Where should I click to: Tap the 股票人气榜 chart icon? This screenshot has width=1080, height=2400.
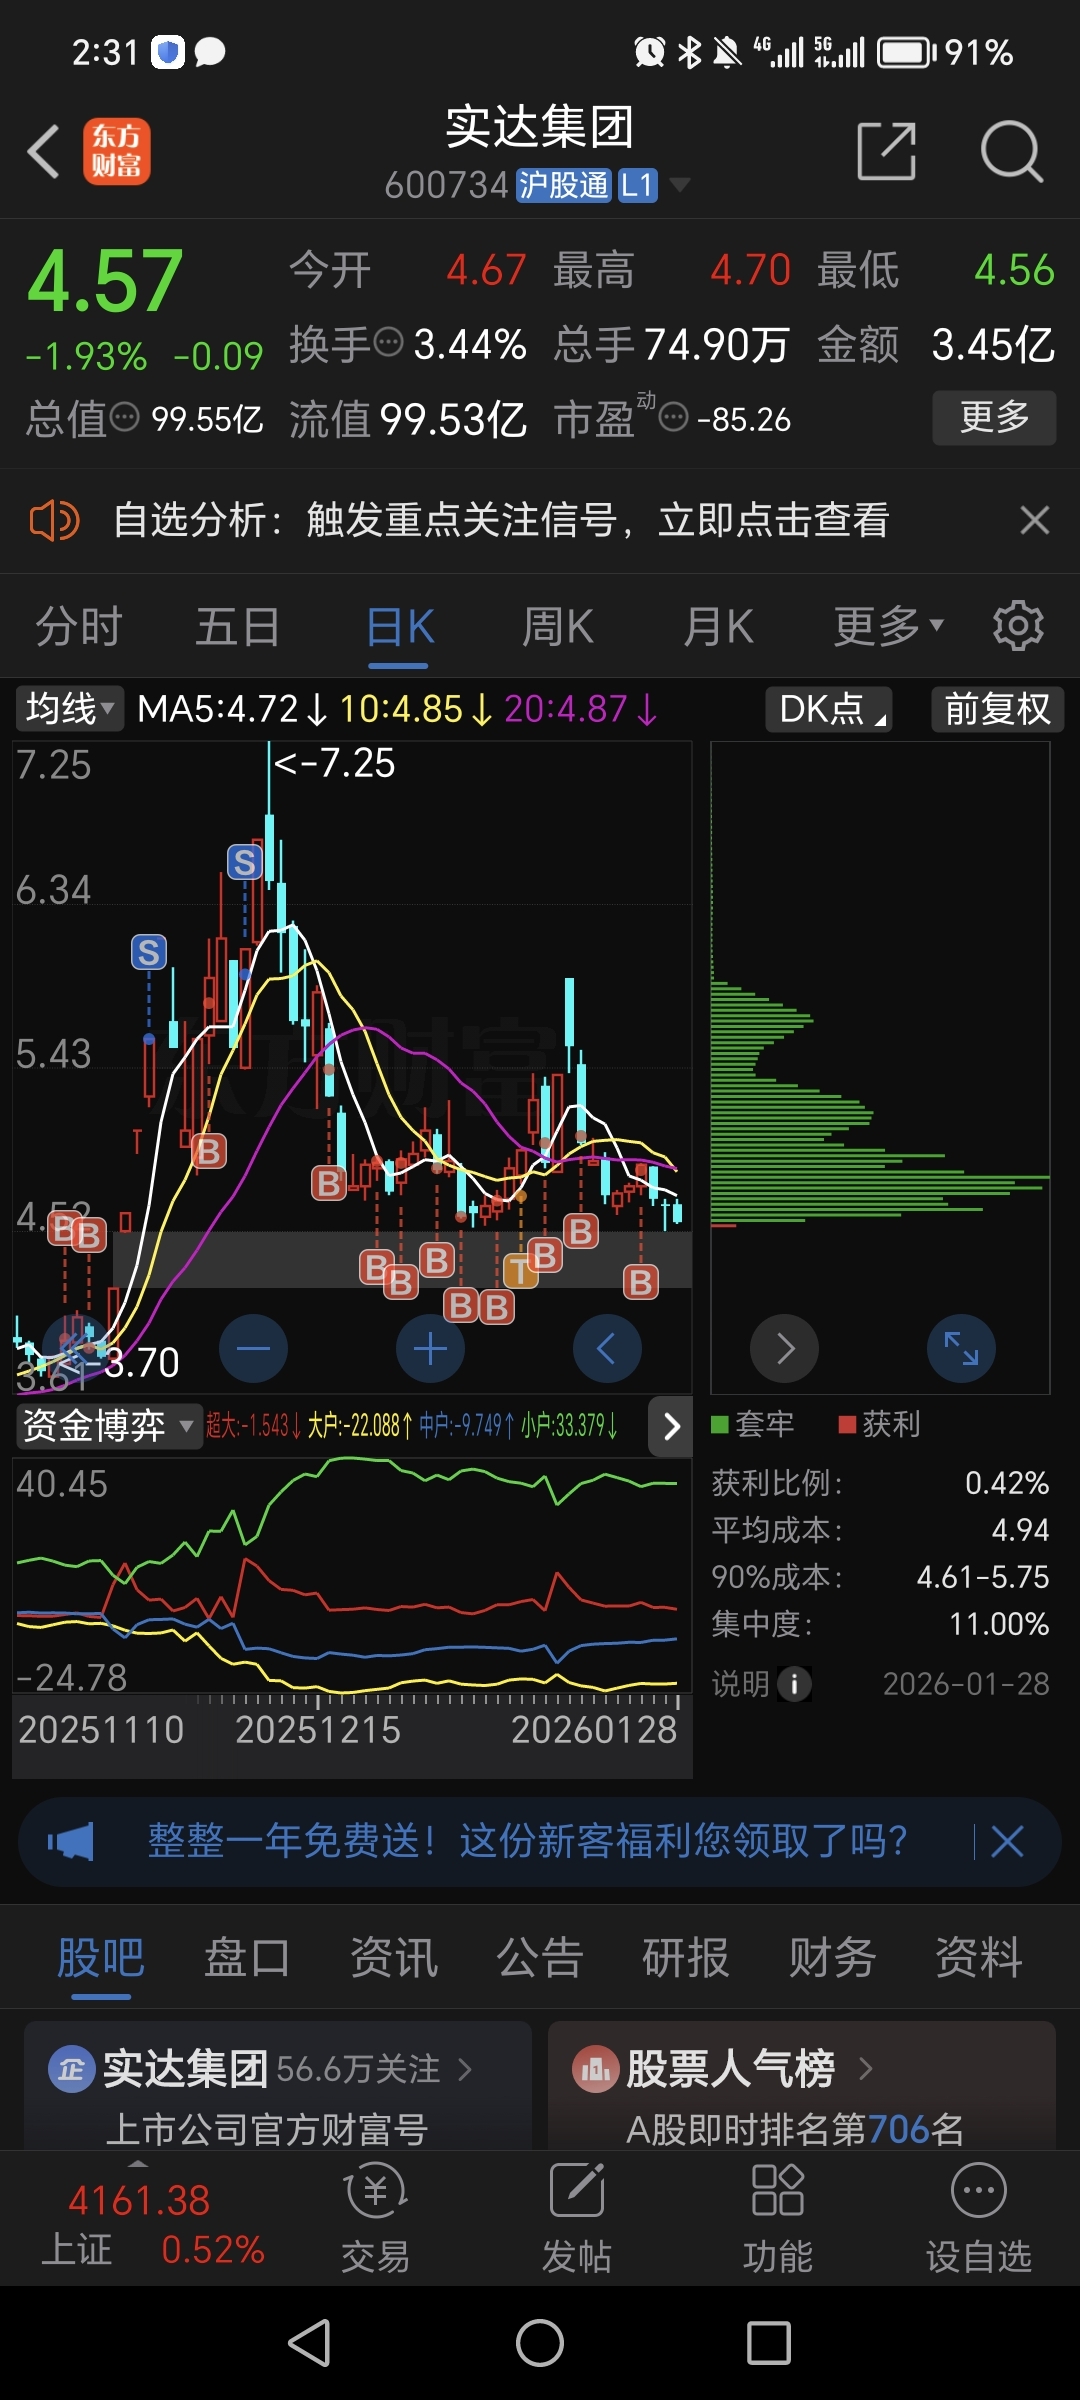[x=596, y=2068]
